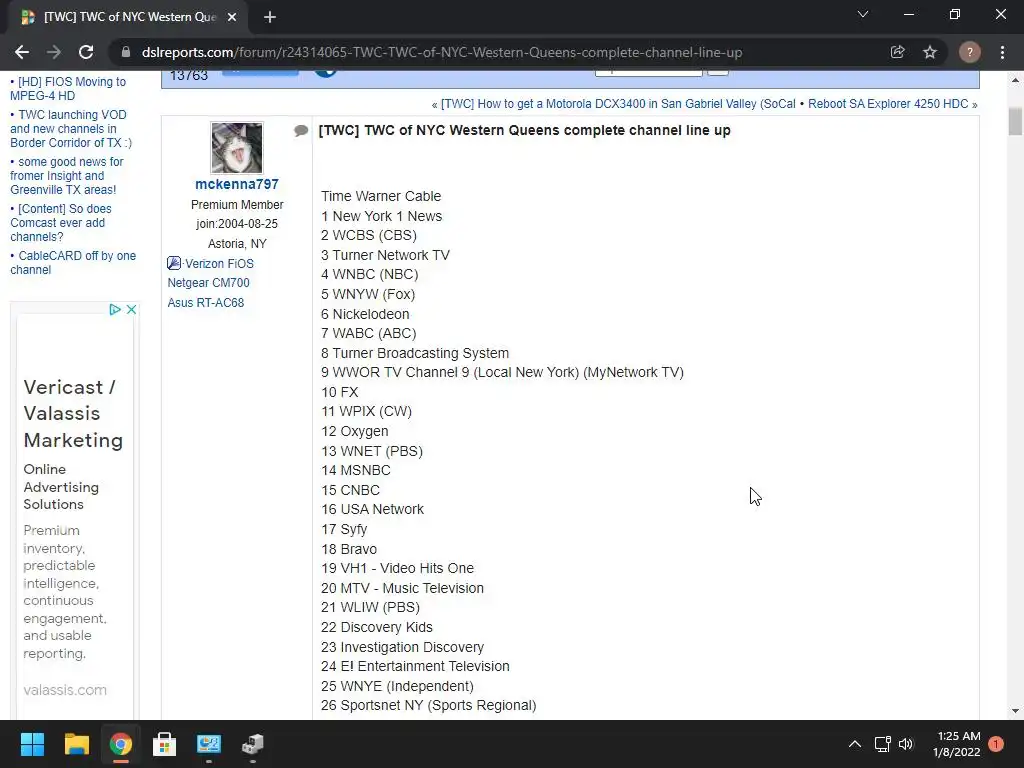Image resolution: width=1024 pixels, height=768 pixels.
Task: Select the '23 Investigation Discovery' line
Action: (x=402, y=647)
